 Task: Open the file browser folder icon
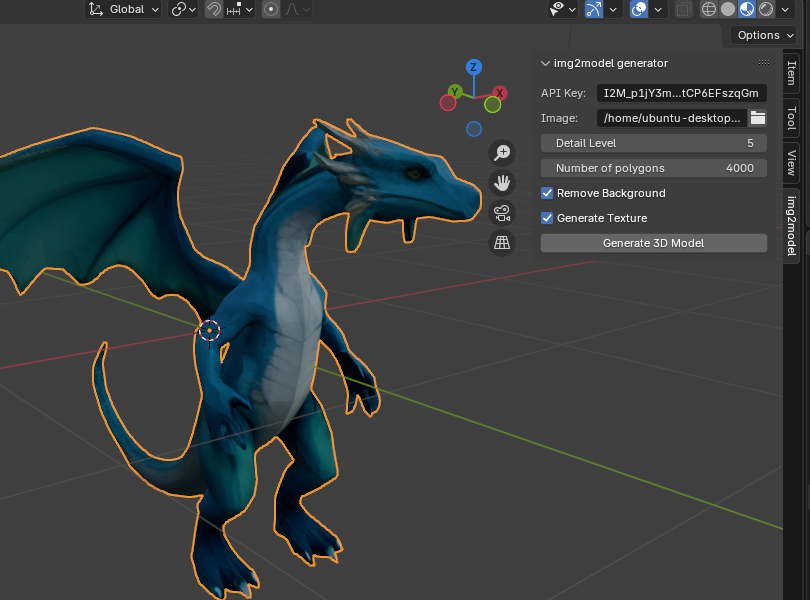tap(758, 118)
